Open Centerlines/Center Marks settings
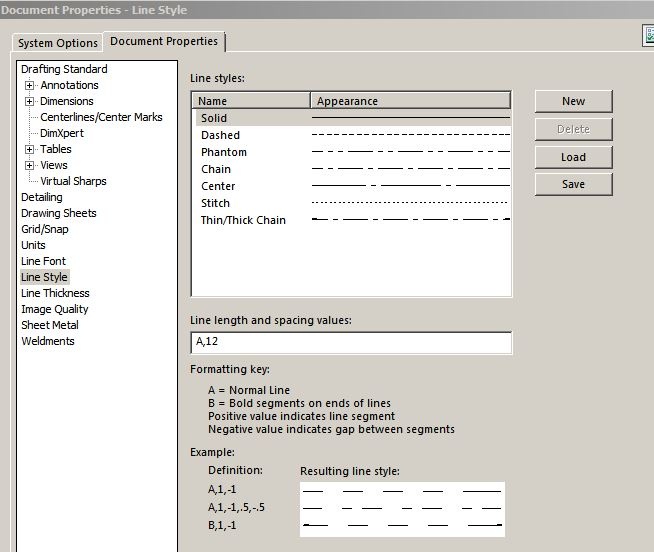 101,117
